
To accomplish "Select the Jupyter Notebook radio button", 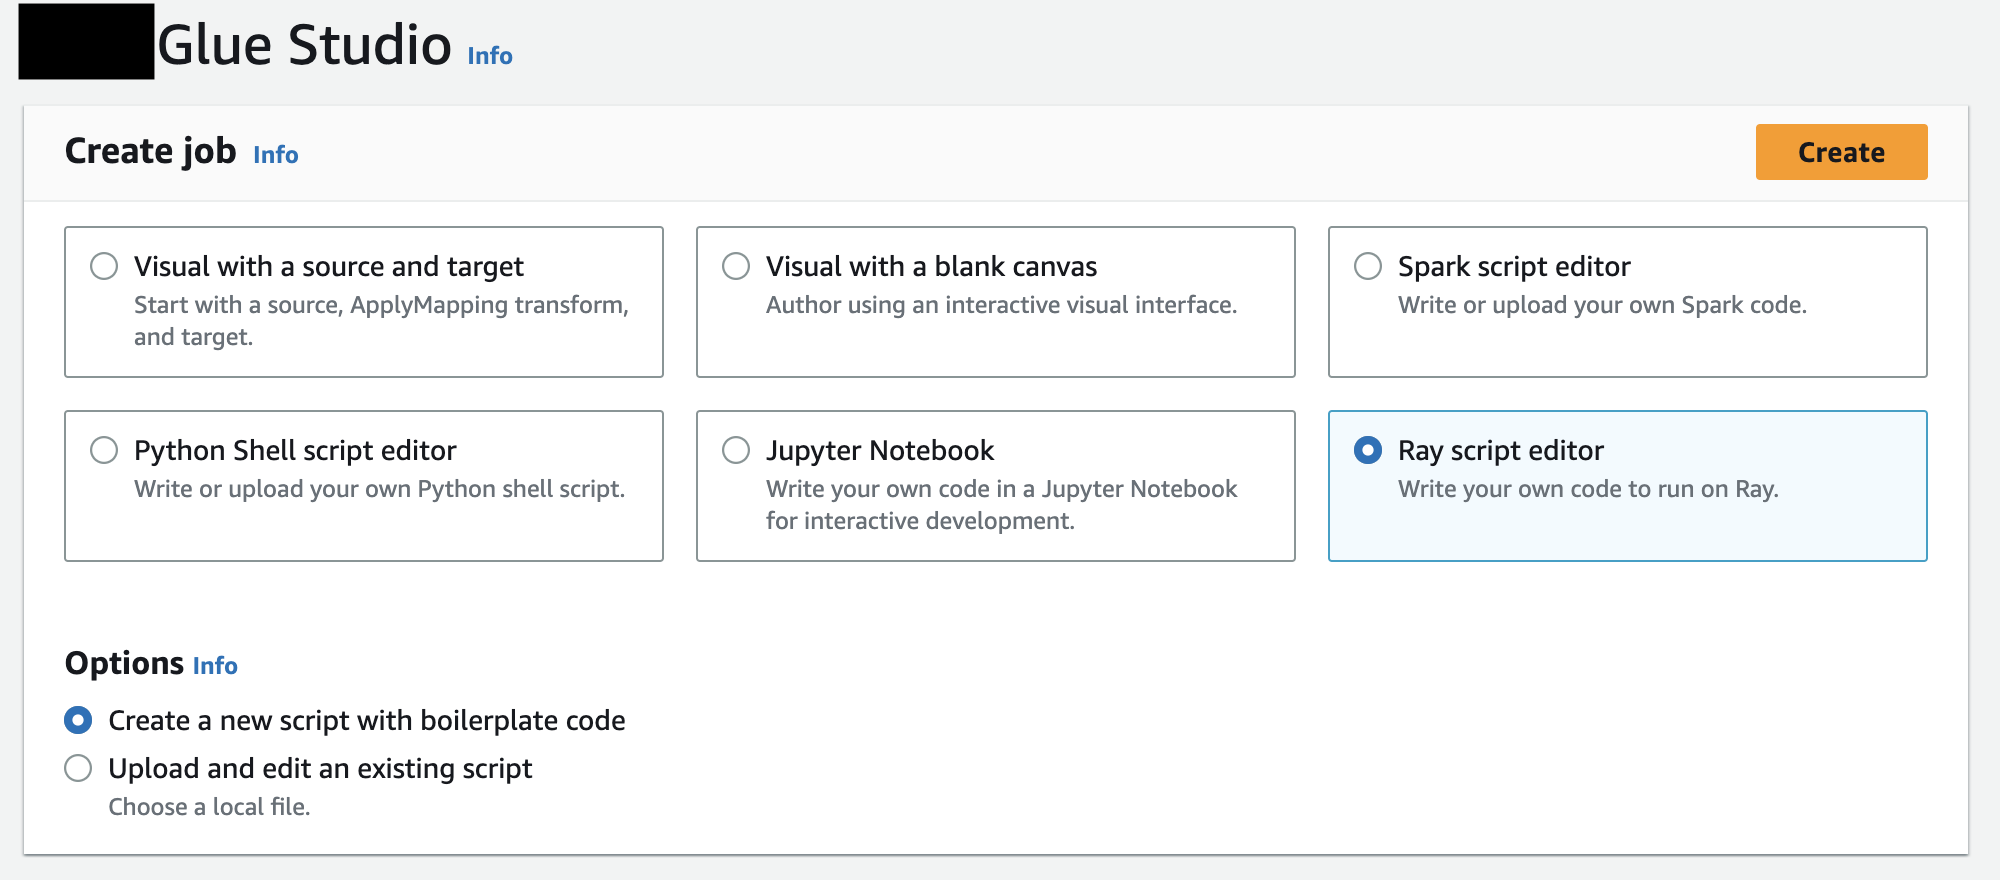I will [x=736, y=450].
